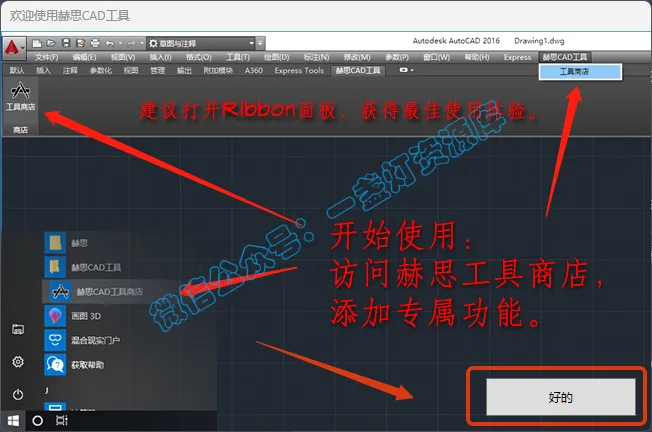Open the 插入(I) menu

pyautogui.click(x=160, y=57)
